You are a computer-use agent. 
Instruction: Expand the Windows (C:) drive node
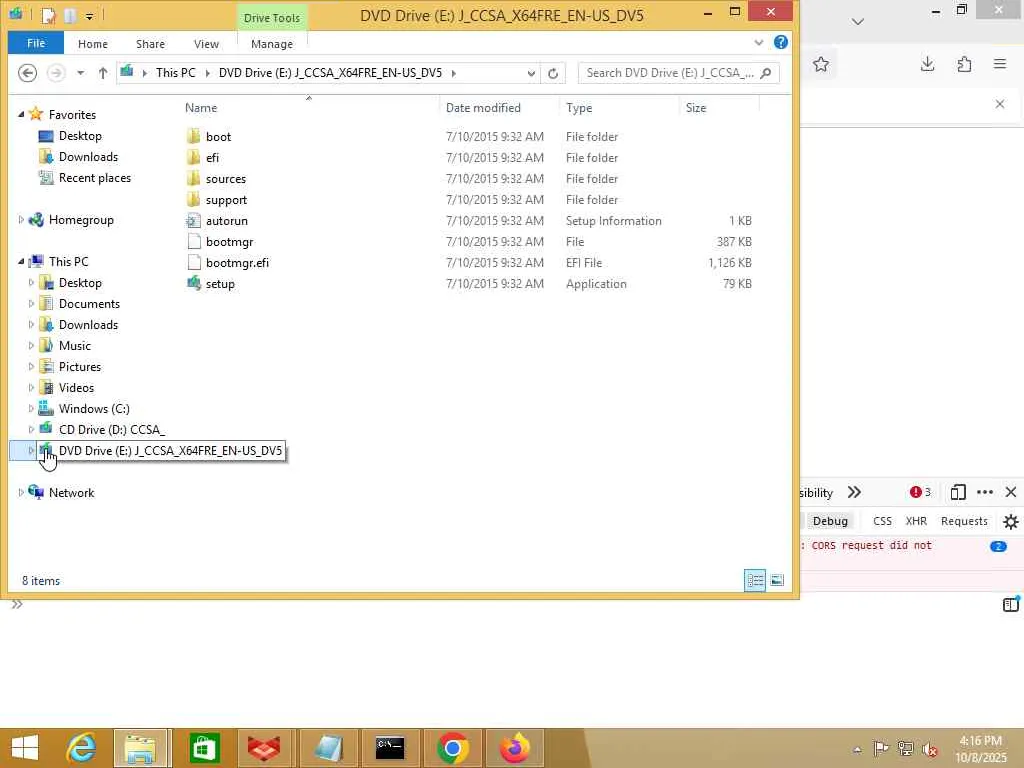point(31,409)
